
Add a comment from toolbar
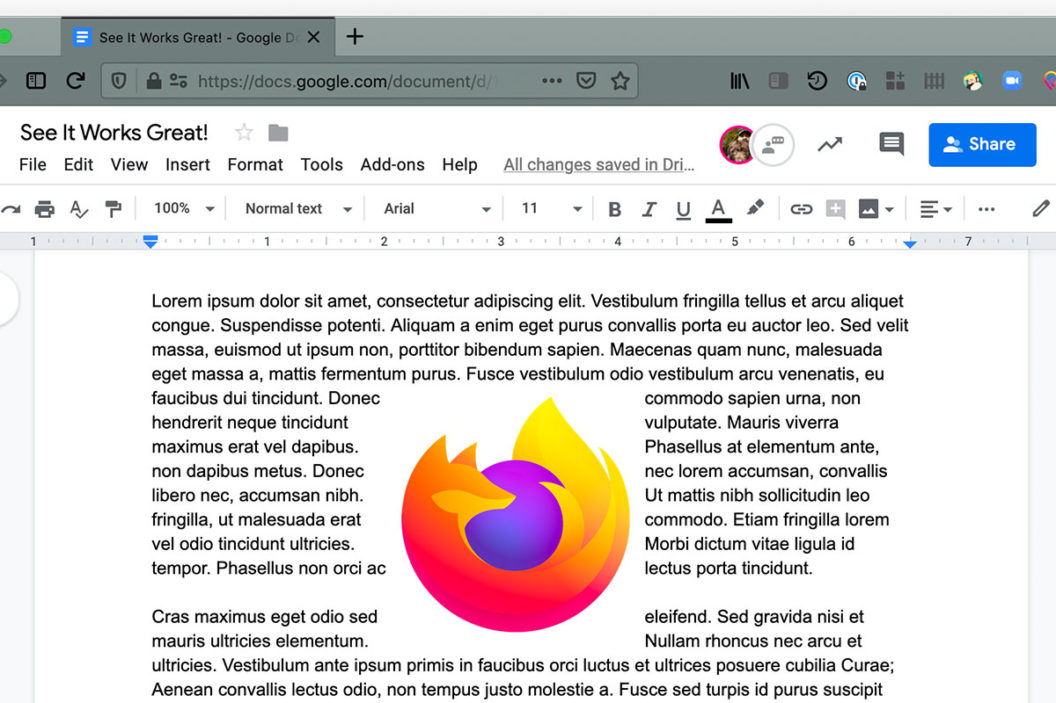835,209
